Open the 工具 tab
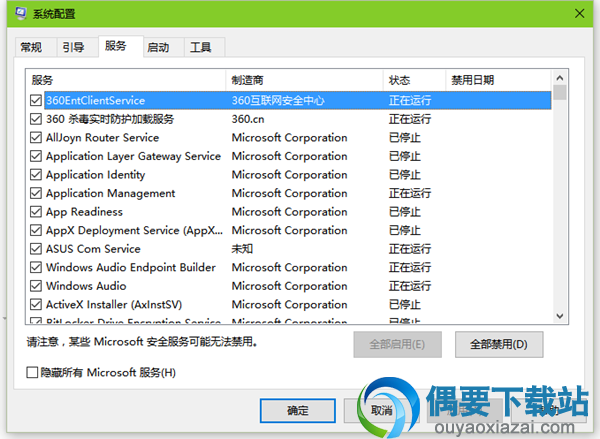Viewport: 600px width, 439px height. tap(204, 47)
